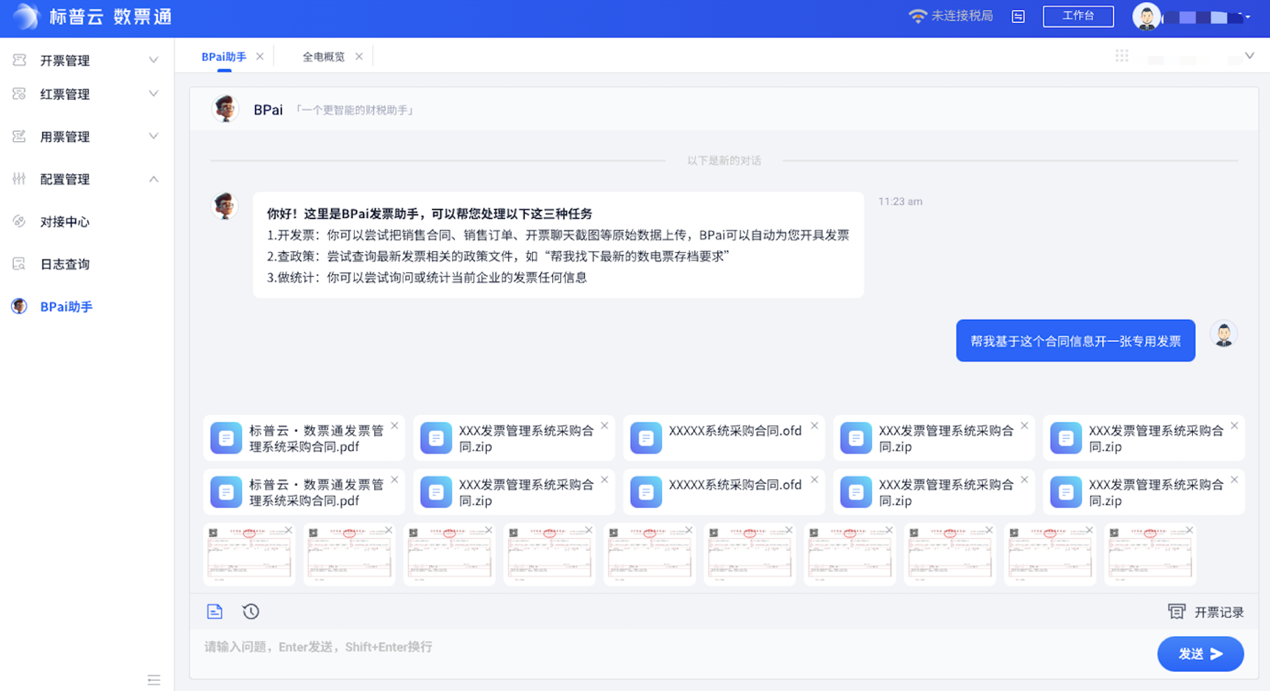This screenshot has height=691, width=1270.
Task: Remove top-row 标普云 pdf attachment
Action: click(x=395, y=426)
